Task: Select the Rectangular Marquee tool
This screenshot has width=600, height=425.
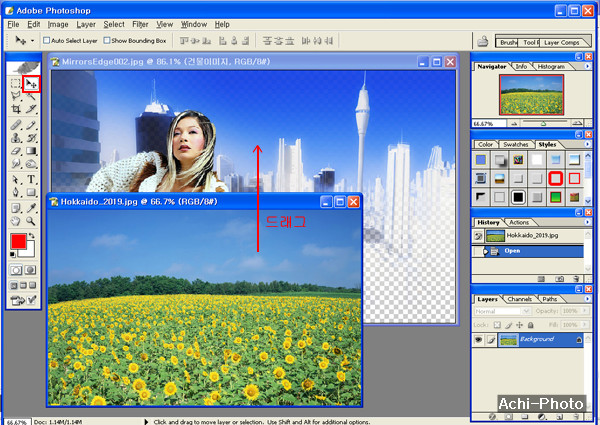Action: coord(16,84)
